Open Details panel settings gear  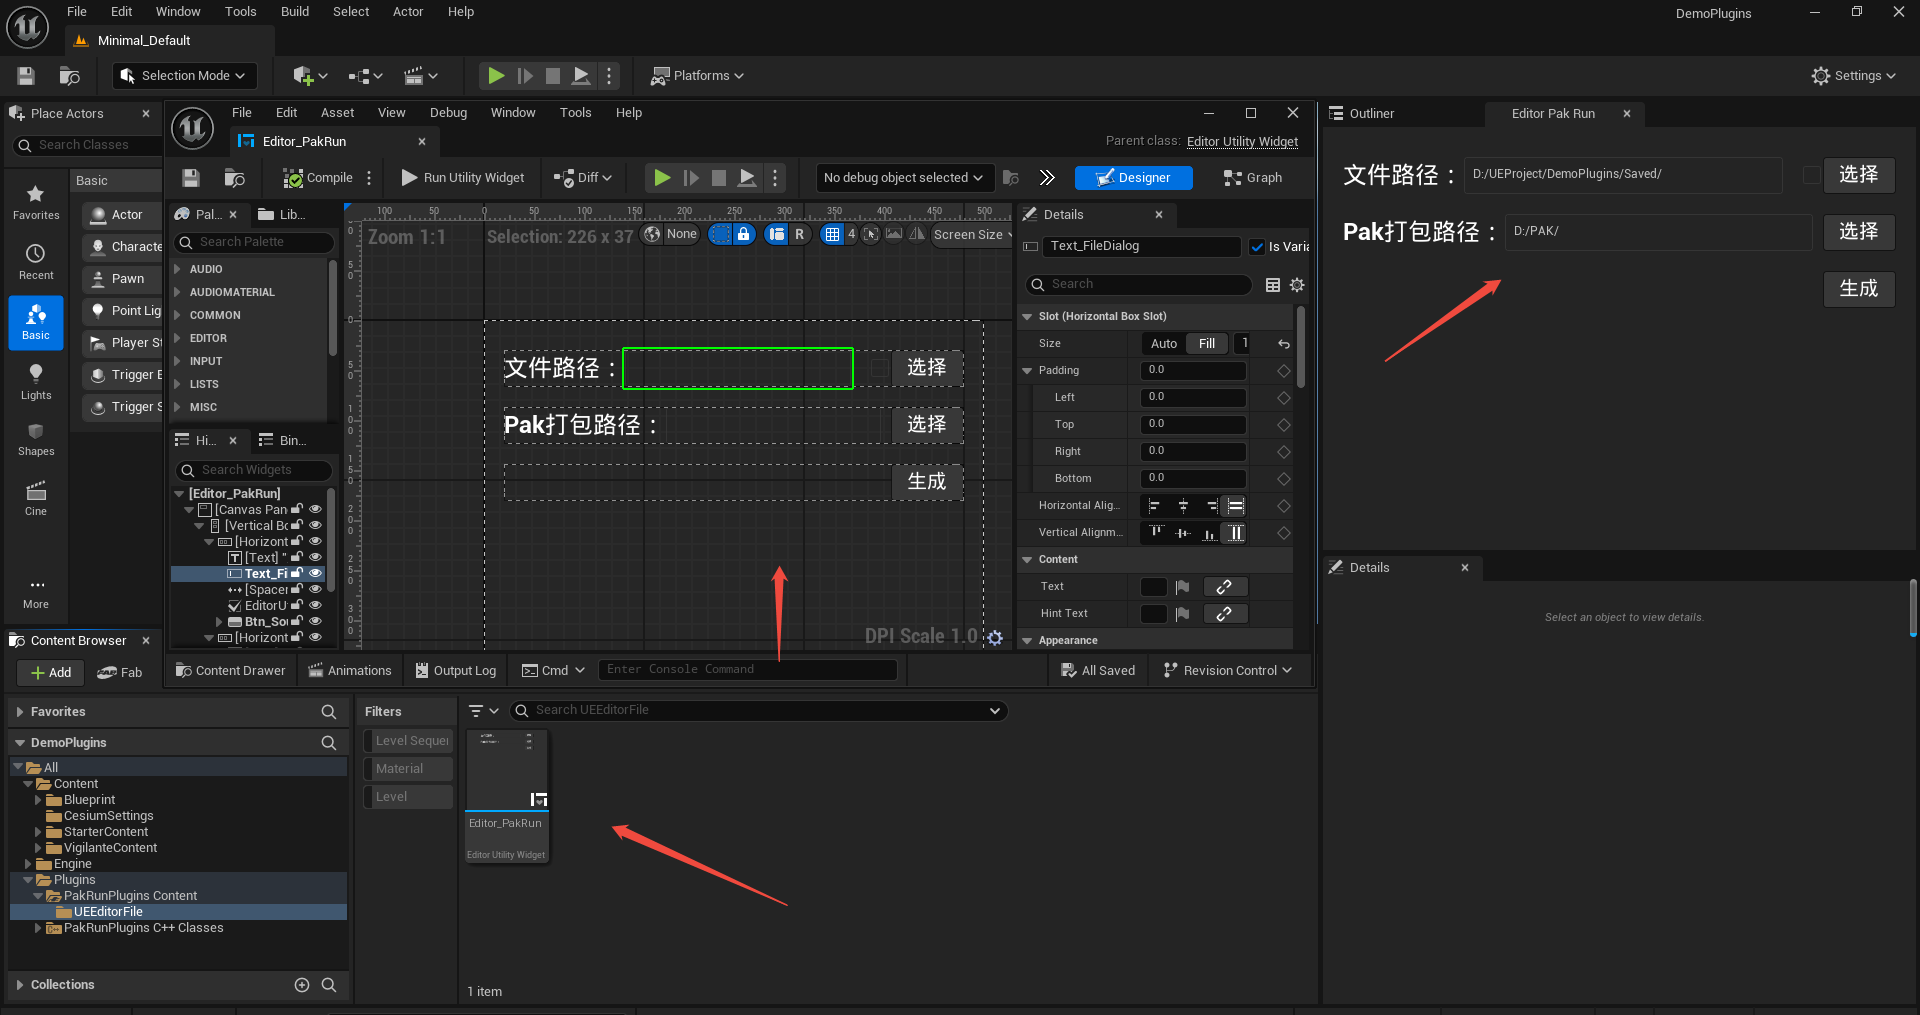(1297, 285)
